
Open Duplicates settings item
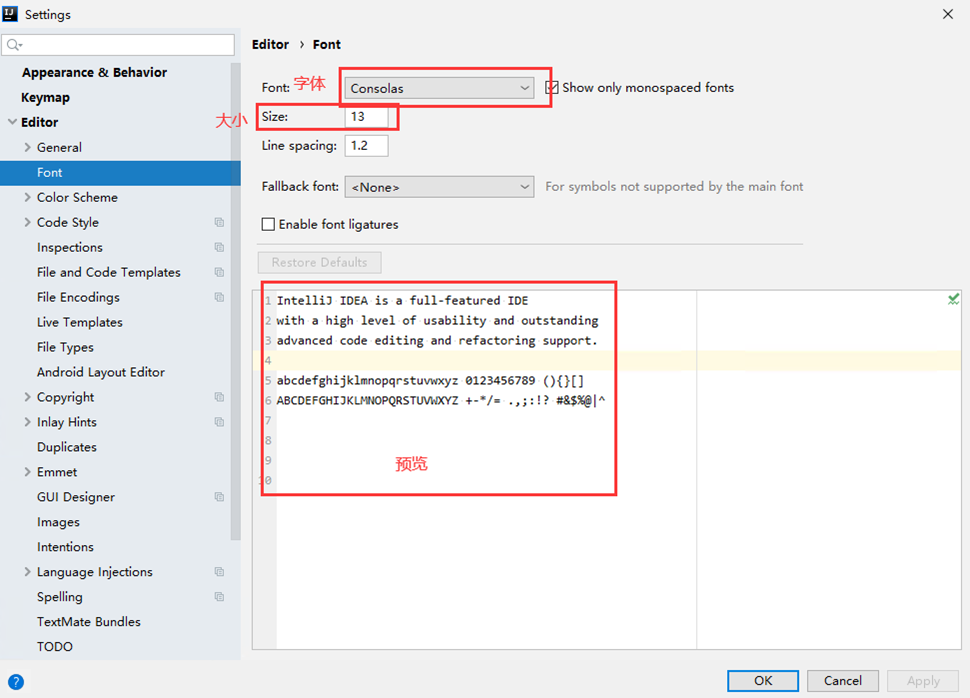(67, 447)
